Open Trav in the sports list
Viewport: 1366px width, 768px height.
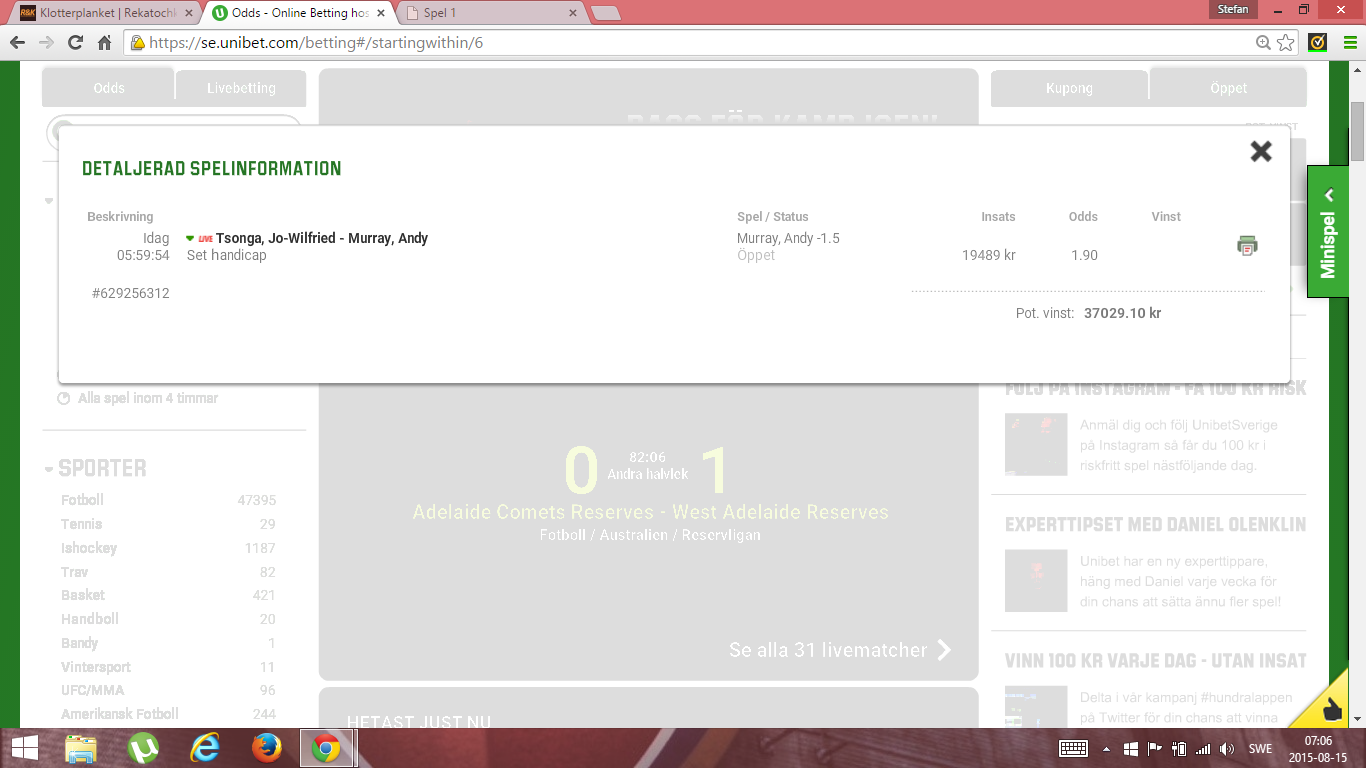point(75,572)
